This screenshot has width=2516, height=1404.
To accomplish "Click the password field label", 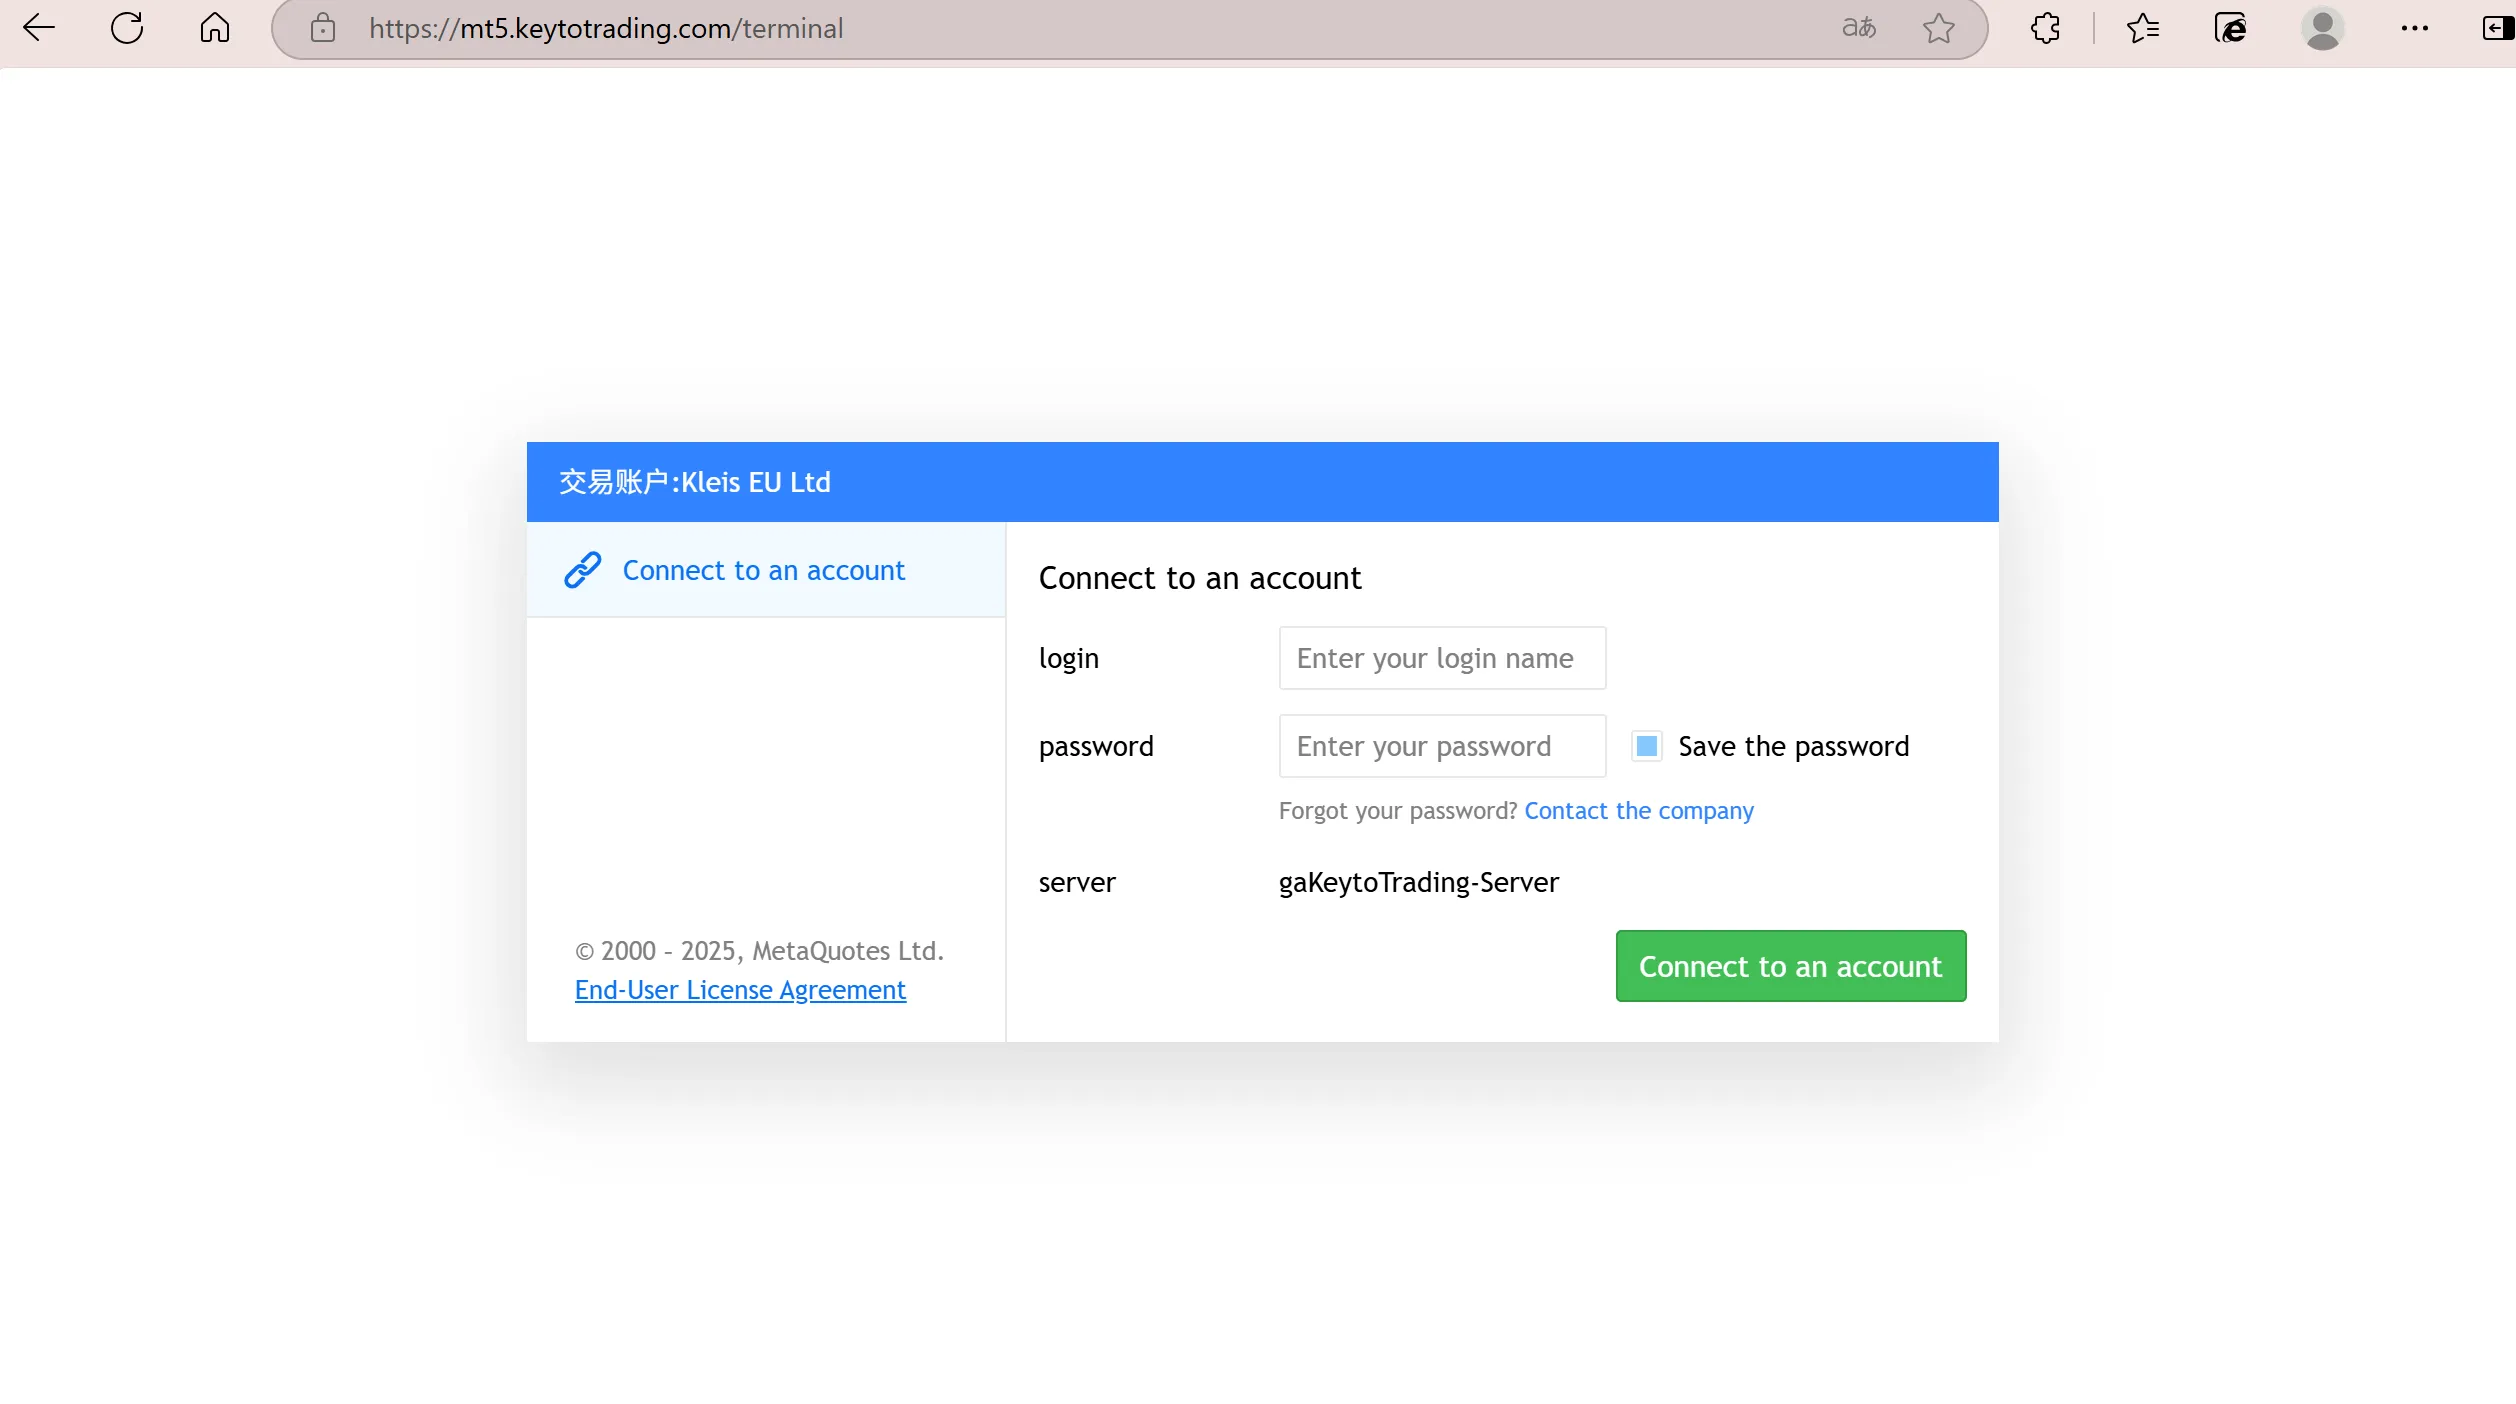I will [x=1096, y=746].
